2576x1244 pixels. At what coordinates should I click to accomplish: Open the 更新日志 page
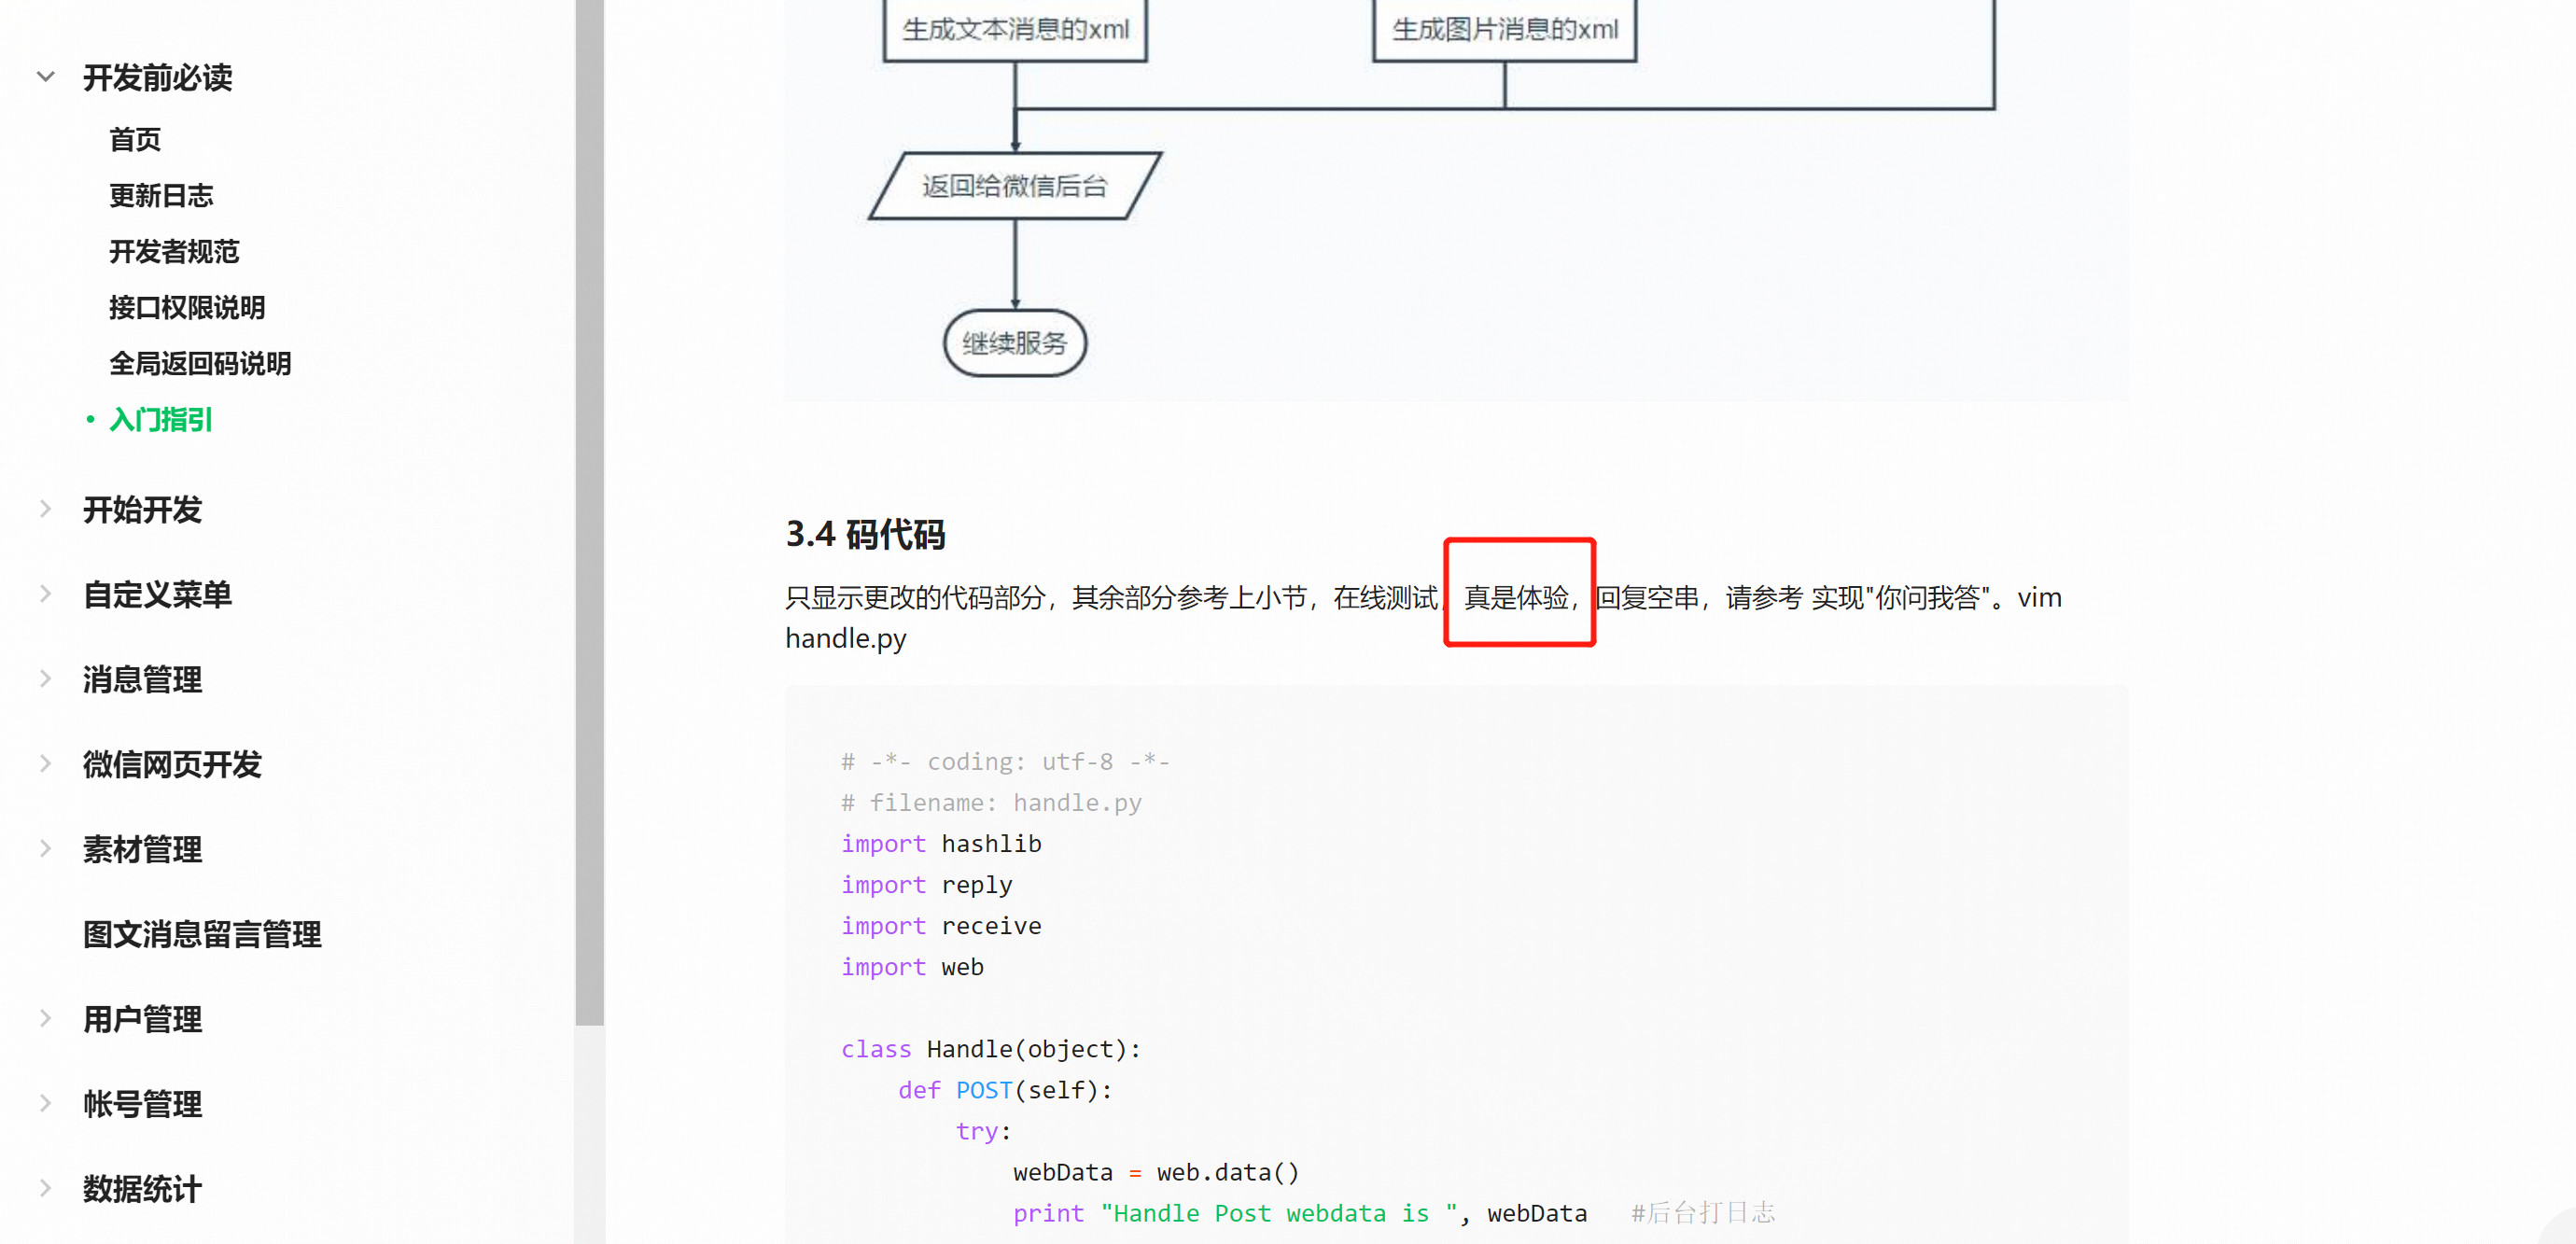161,196
